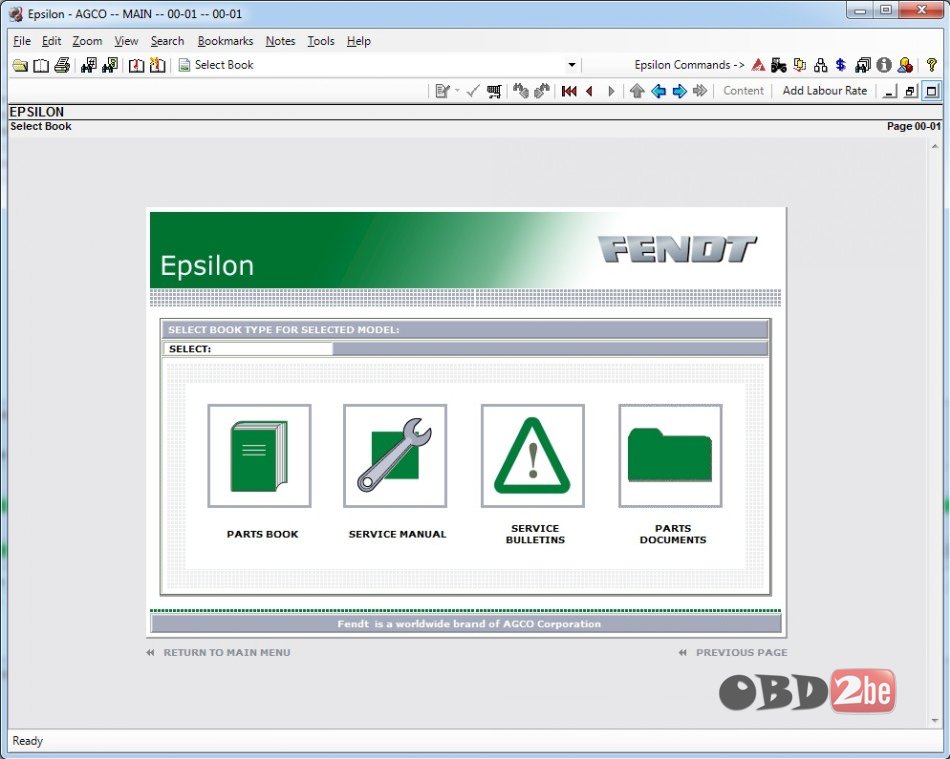This screenshot has width=950, height=759.
Task: Click Ready status bar text
Action: tap(28, 741)
